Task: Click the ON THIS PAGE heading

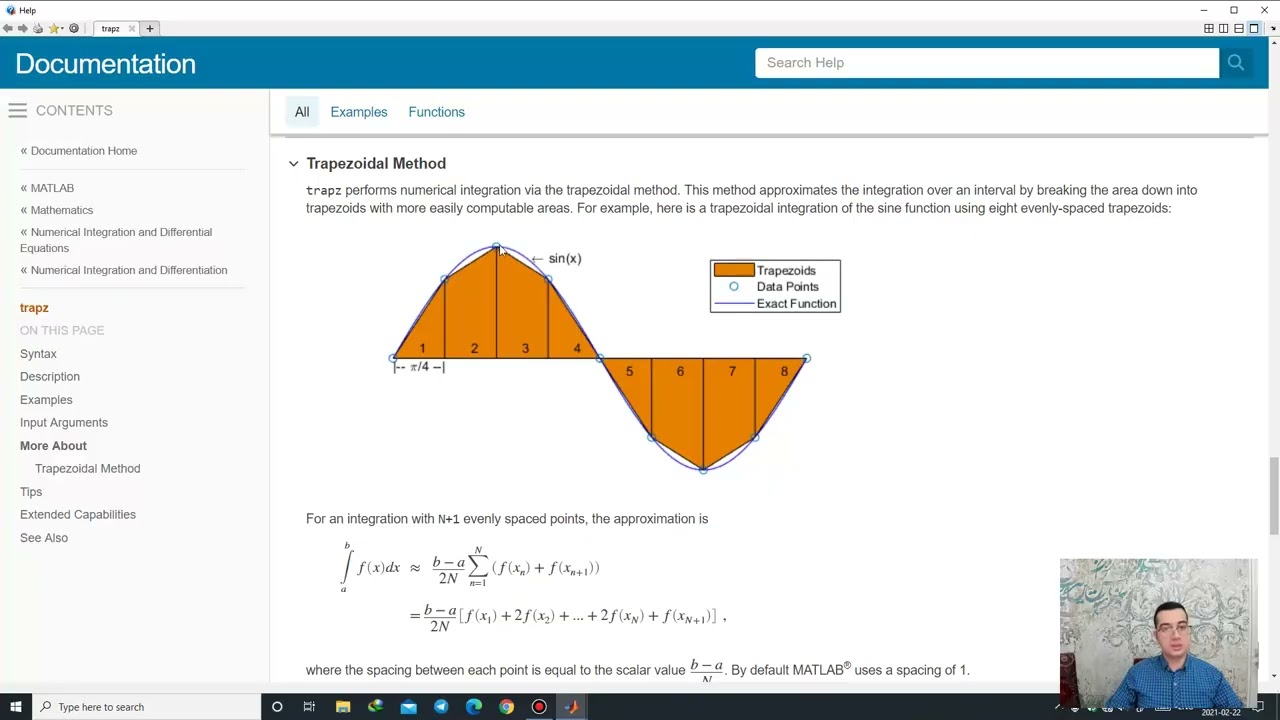Action: coord(62,331)
